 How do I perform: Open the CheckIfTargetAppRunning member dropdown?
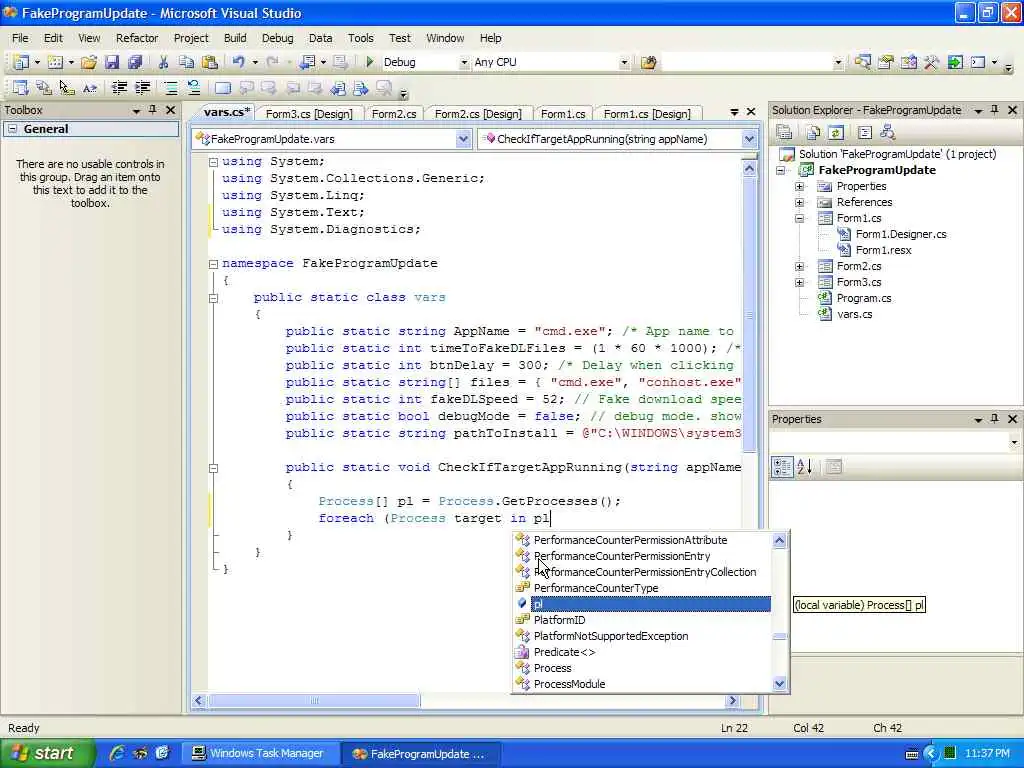pyautogui.click(x=749, y=138)
